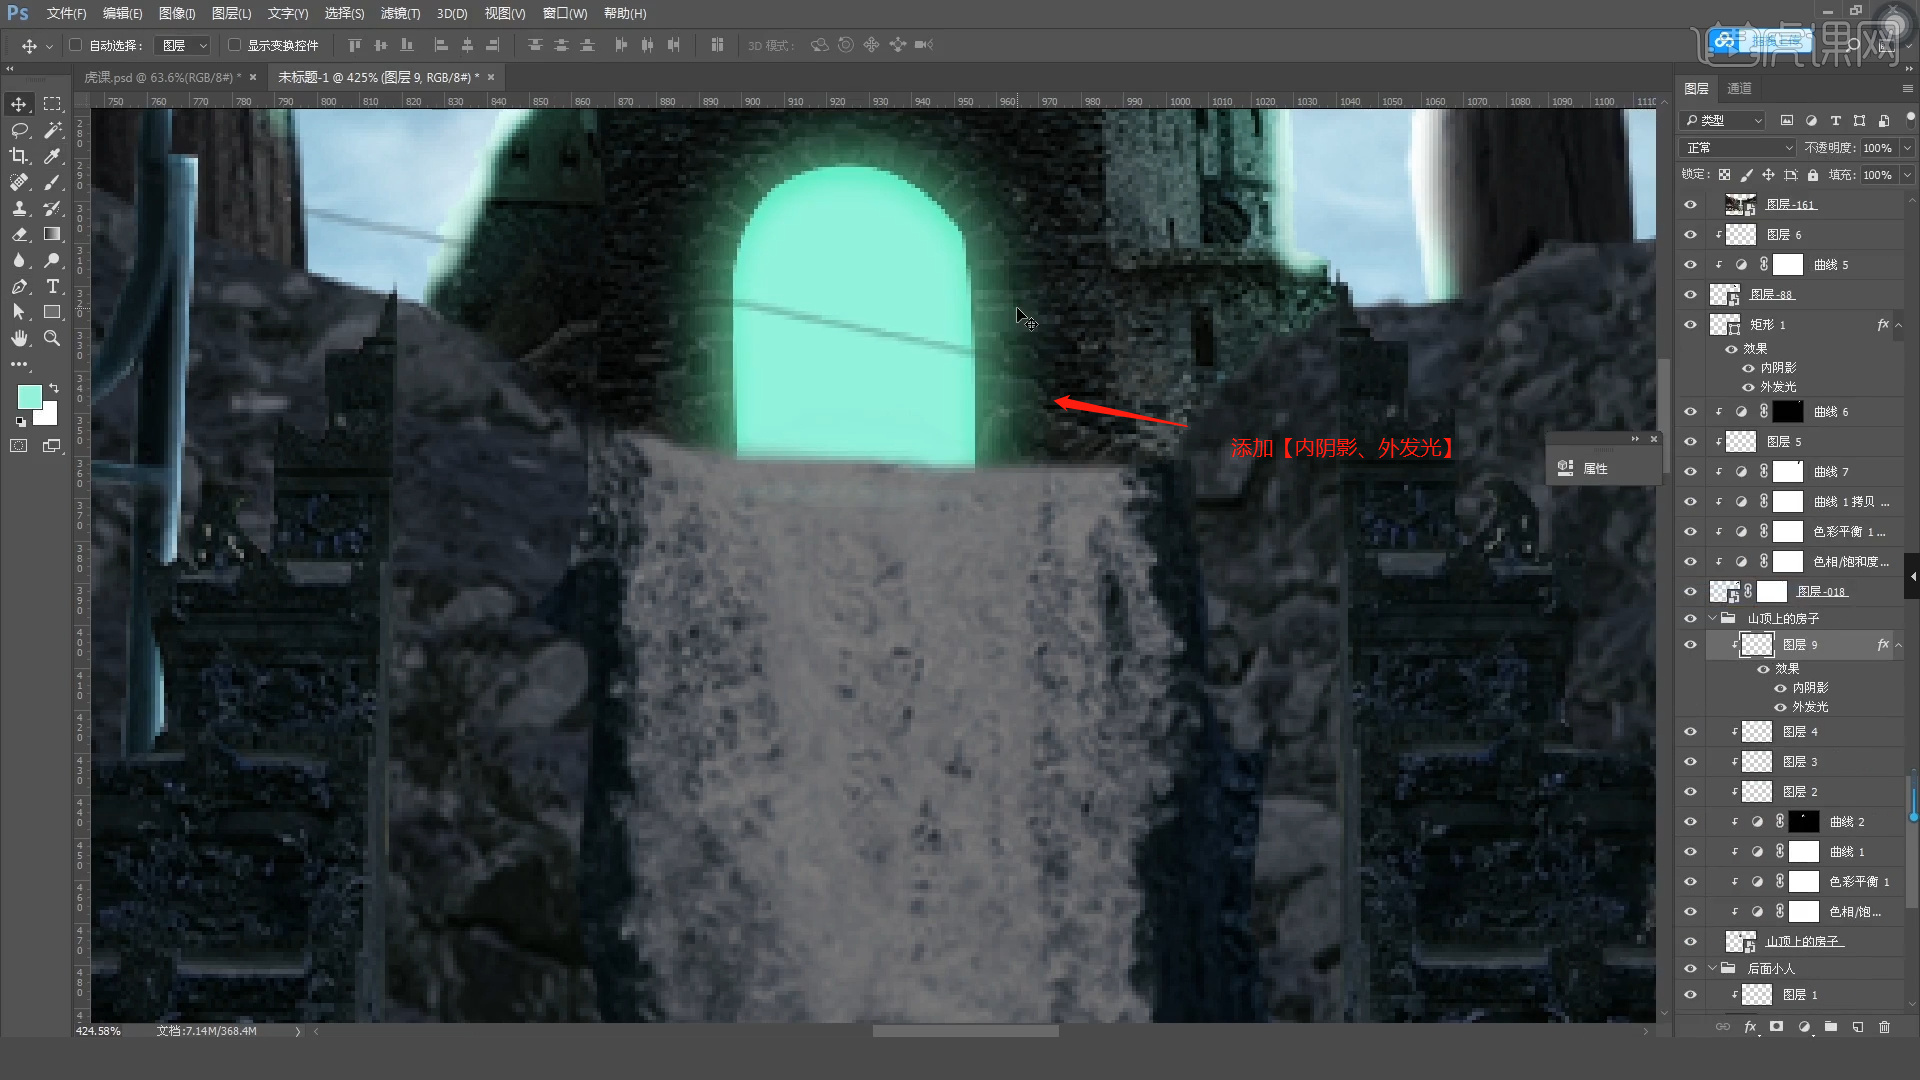
Task: Click the delete layer trash icon
Action: click(1884, 1027)
